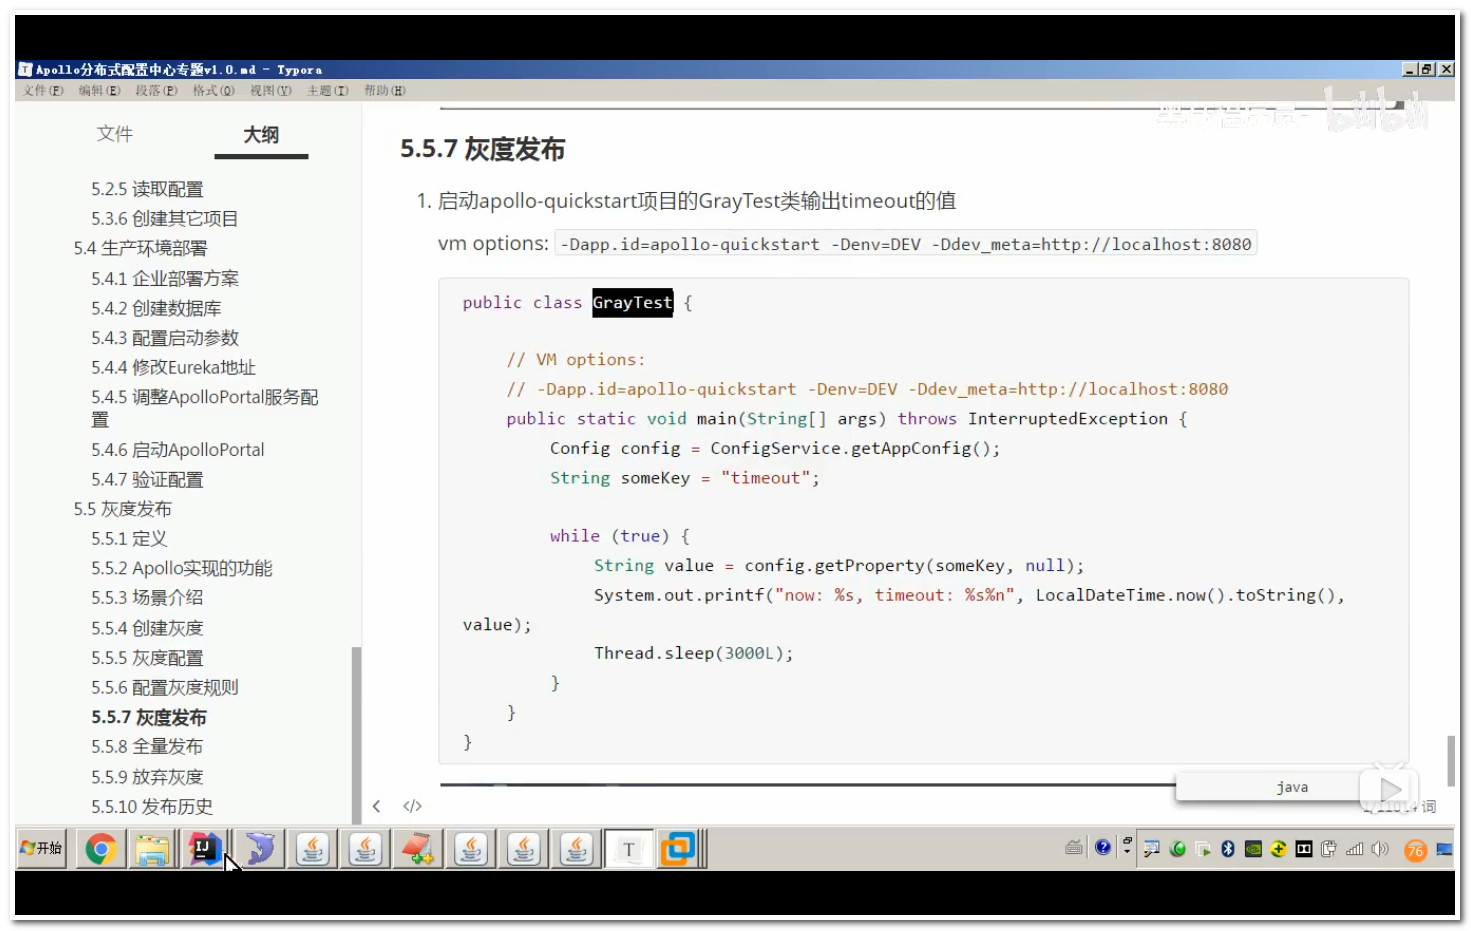1471x931 pixels.
Task: Jump to 5.5.6 配置灰度规则
Action: [x=165, y=687]
